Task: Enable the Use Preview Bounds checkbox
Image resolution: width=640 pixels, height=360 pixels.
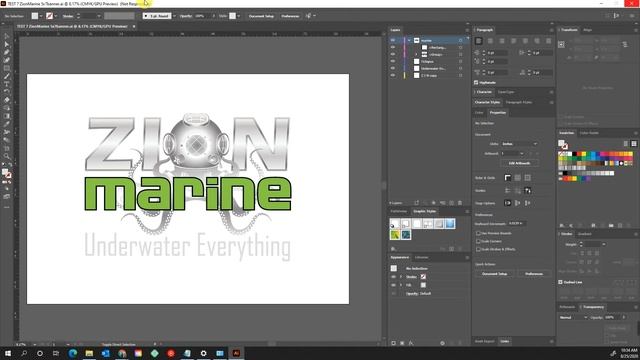Action: (478, 233)
